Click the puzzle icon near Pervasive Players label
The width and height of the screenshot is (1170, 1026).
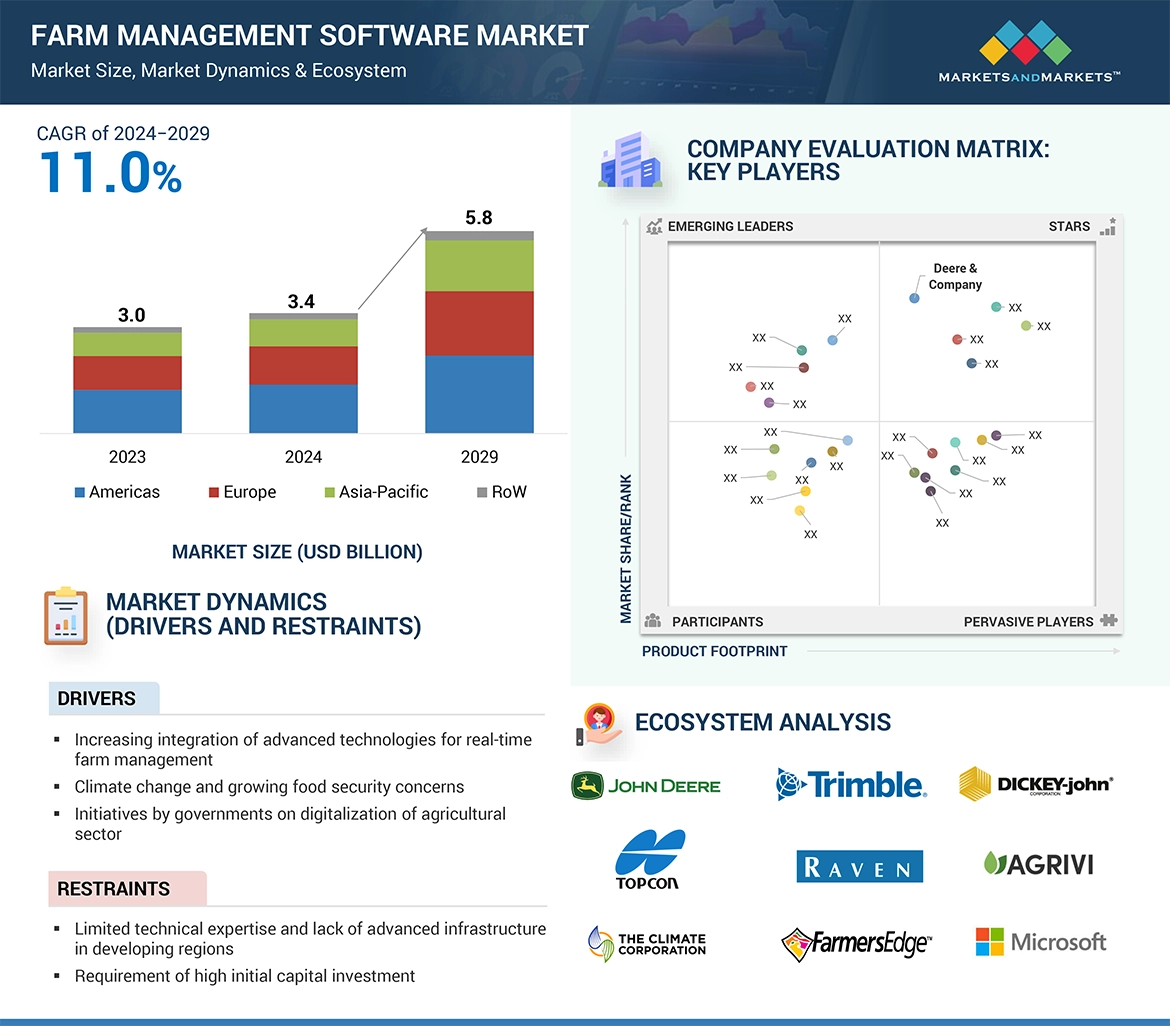tap(1109, 621)
